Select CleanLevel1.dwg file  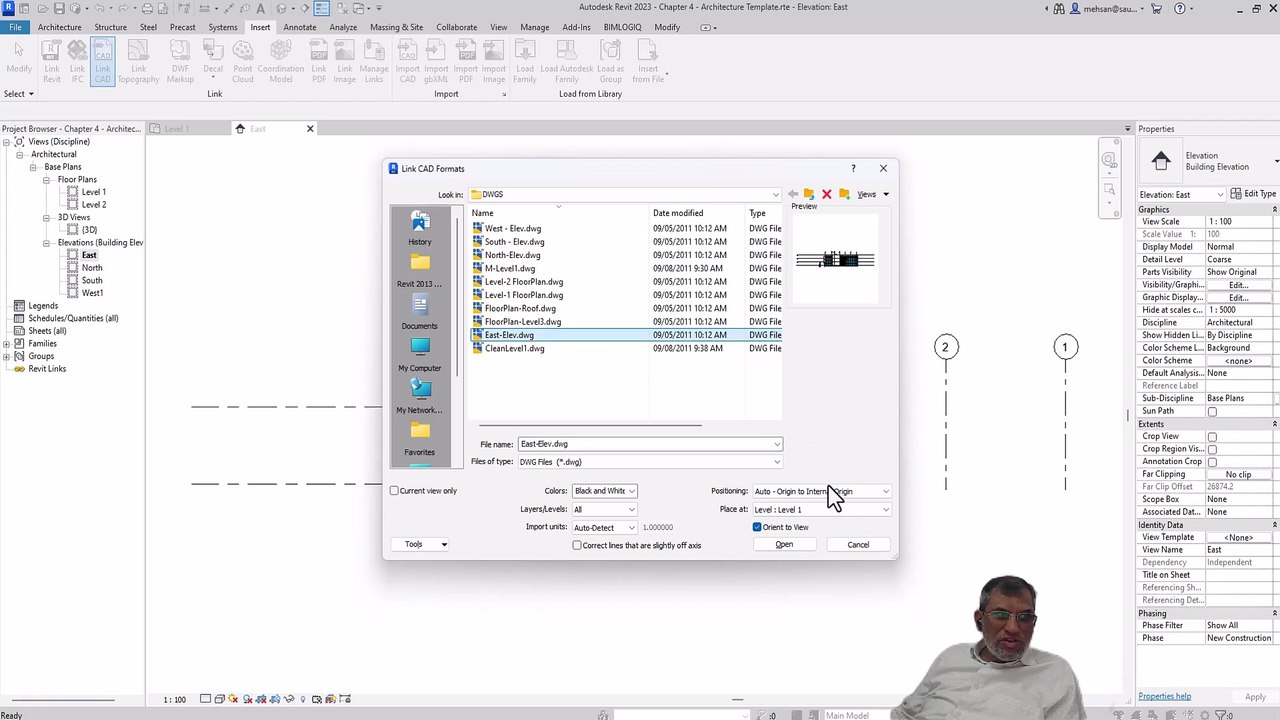point(514,349)
